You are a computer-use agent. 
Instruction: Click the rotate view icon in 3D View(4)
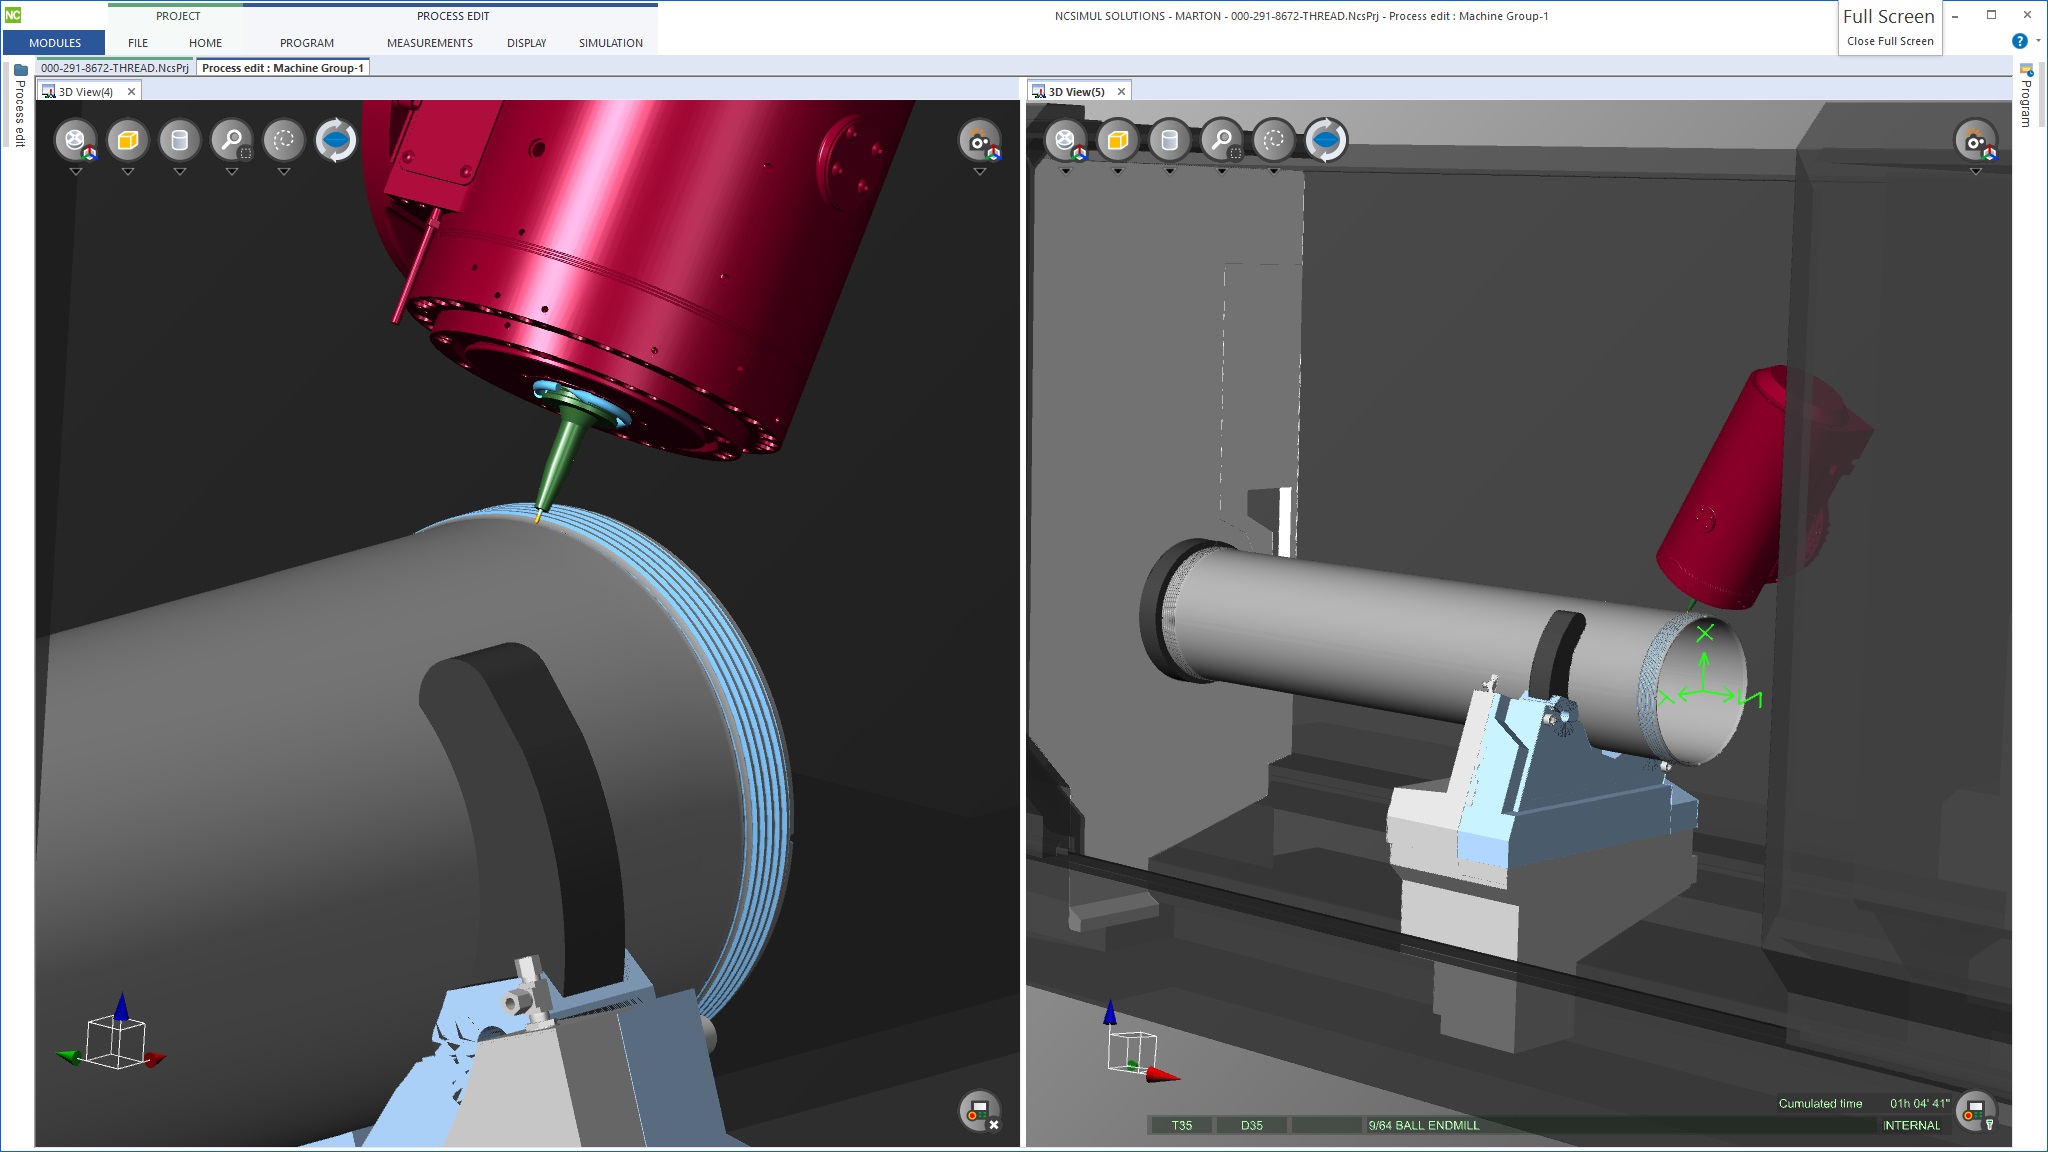pos(336,141)
